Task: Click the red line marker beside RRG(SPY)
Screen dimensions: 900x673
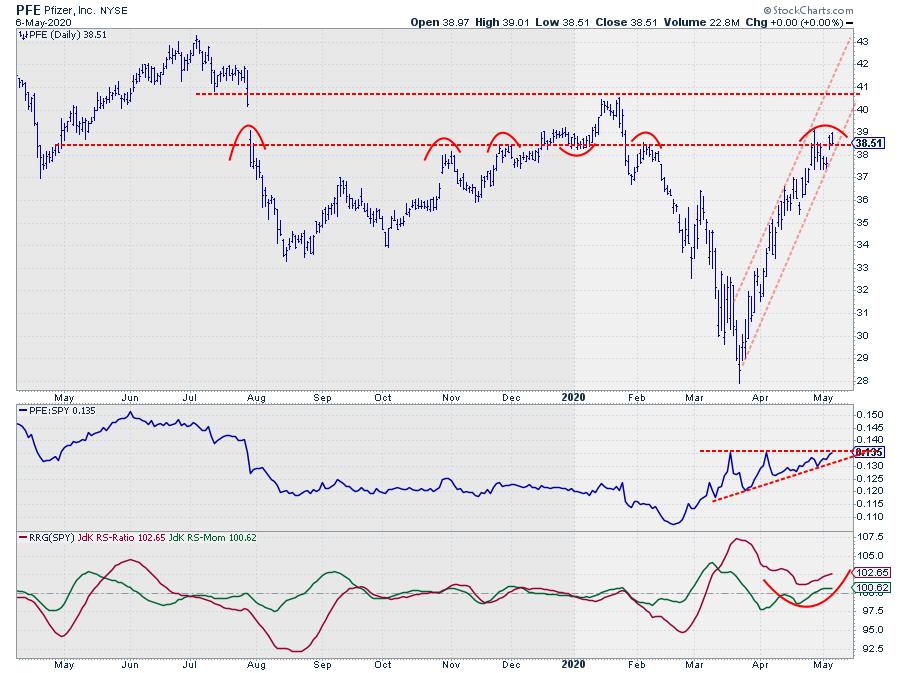Action: click(22, 539)
